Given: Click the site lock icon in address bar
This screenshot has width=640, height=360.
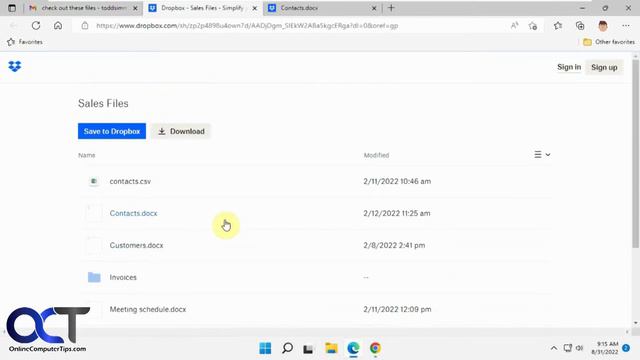Looking at the screenshot, I should click(85, 26).
